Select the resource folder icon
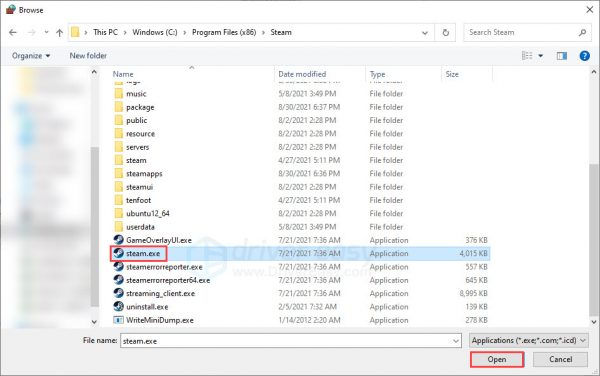Viewport: 600px width, 376px height. (x=119, y=134)
